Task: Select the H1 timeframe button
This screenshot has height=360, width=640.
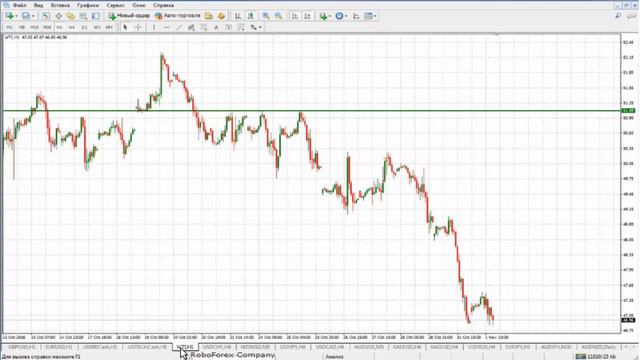Action: tap(60, 27)
